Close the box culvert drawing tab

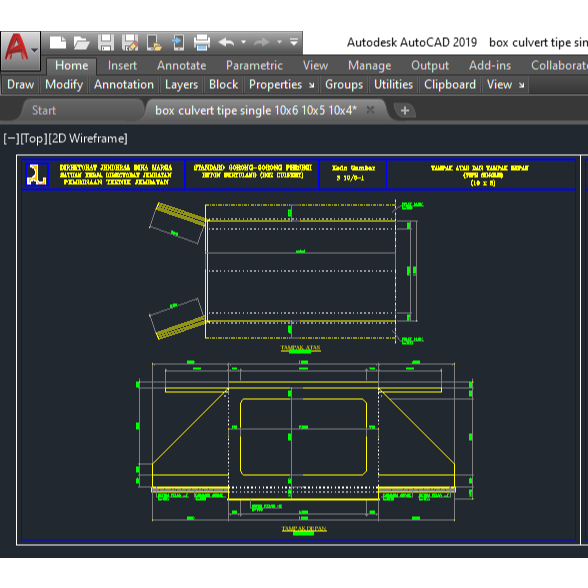pos(370,110)
